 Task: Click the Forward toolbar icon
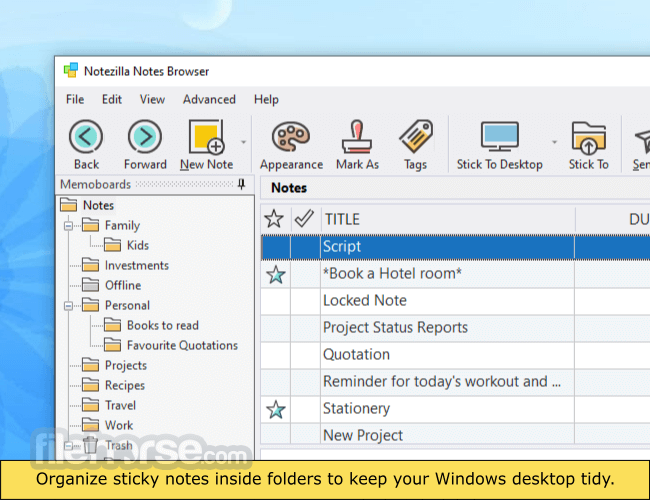pos(145,136)
